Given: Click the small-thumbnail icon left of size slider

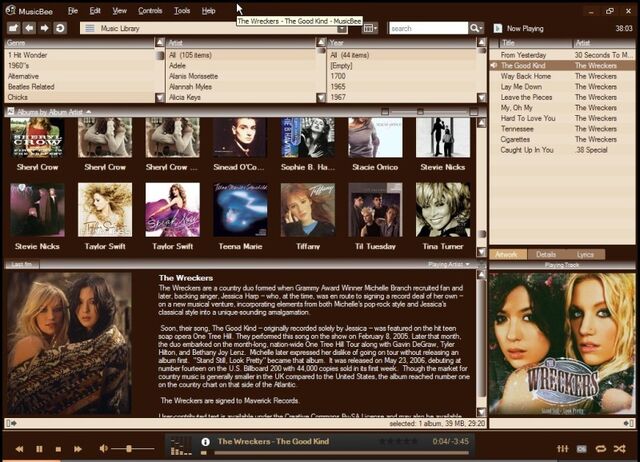Looking at the screenshot, I should tap(384, 111).
